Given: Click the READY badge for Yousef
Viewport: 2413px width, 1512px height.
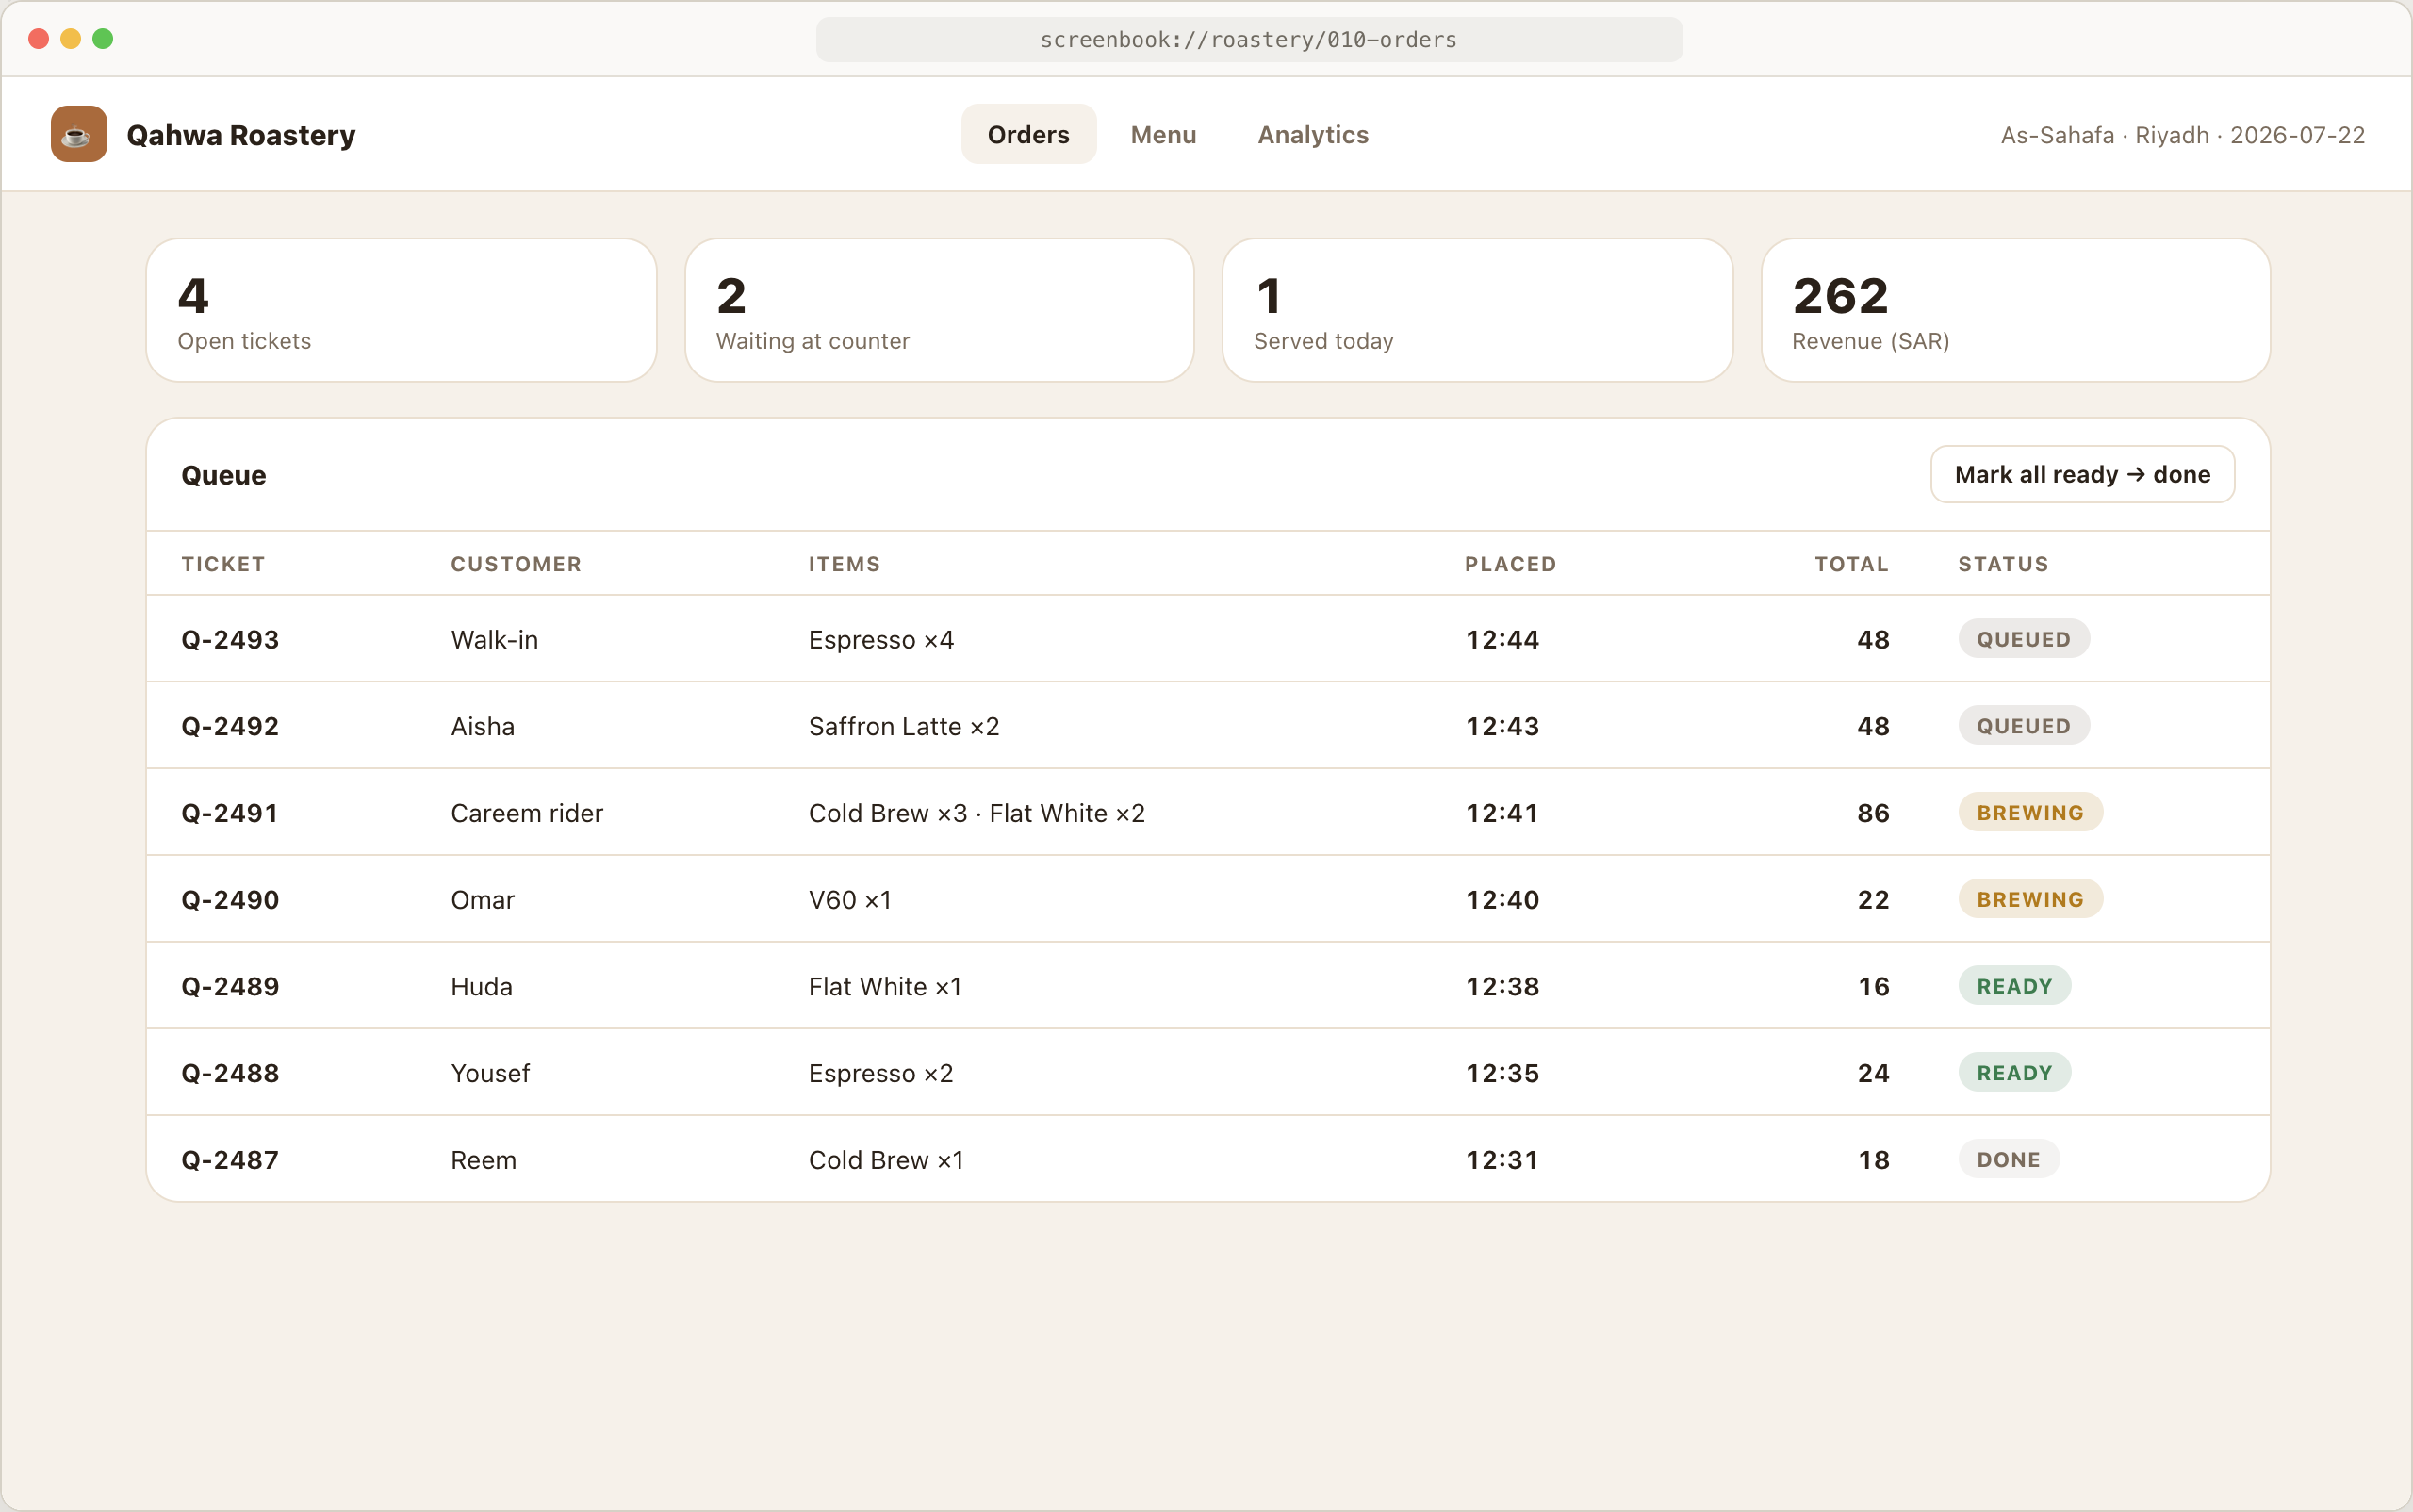Looking at the screenshot, I should click(2014, 1073).
